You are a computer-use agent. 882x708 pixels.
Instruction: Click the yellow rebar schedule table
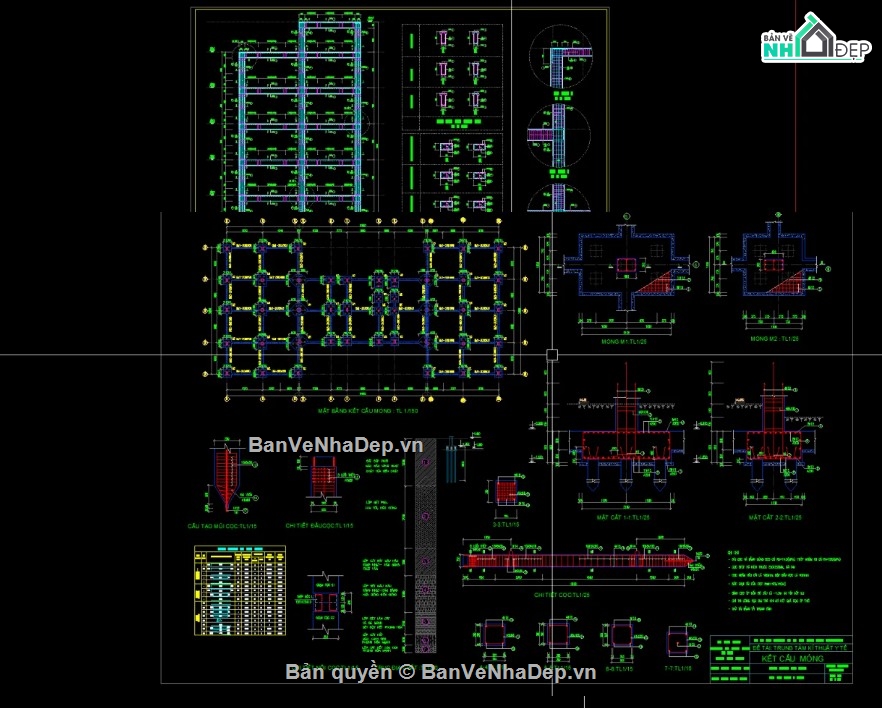point(240,590)
